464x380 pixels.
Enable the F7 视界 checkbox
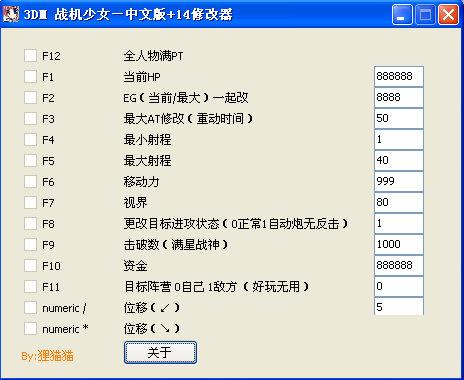[30, 203]
